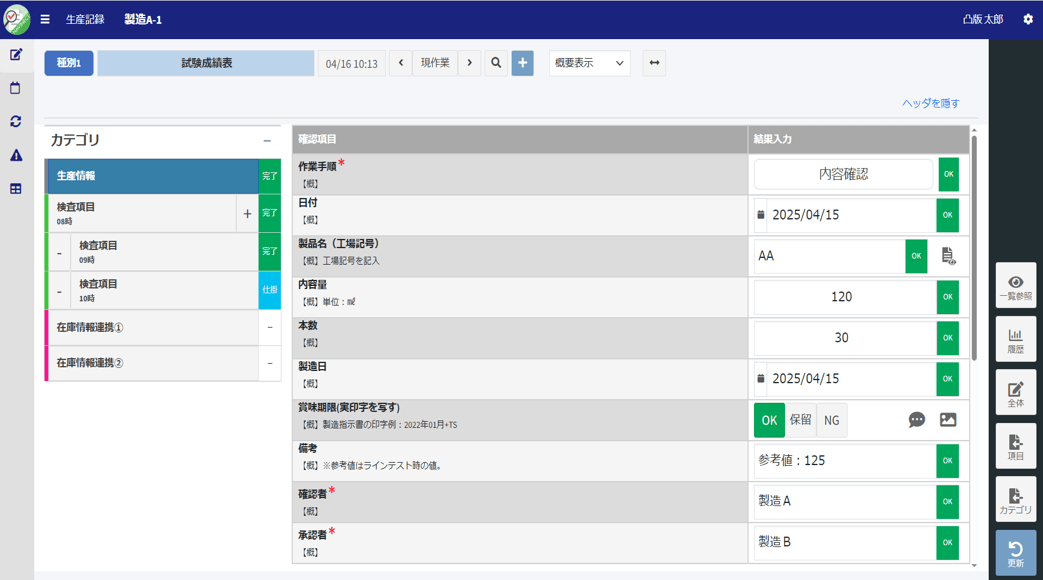The height and width of the screenshot is (580, 1043).
Task: Open the warning triangle sidebar icon
Action: 16,155
